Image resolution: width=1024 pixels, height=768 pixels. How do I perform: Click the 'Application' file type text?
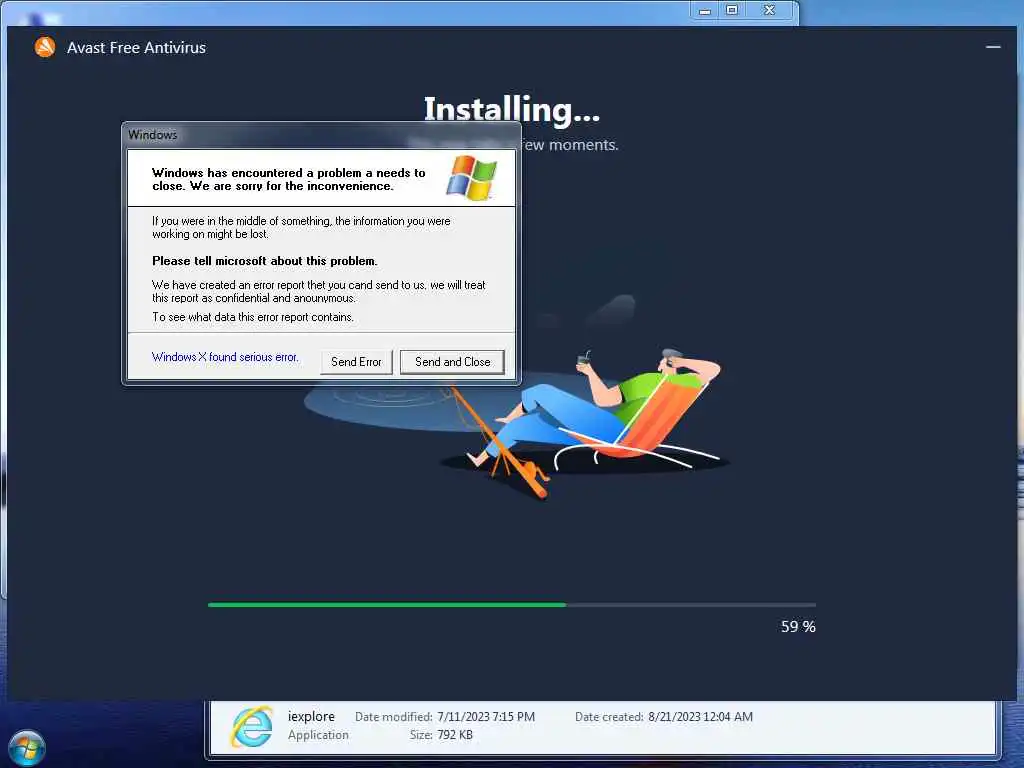pos(318,735)
